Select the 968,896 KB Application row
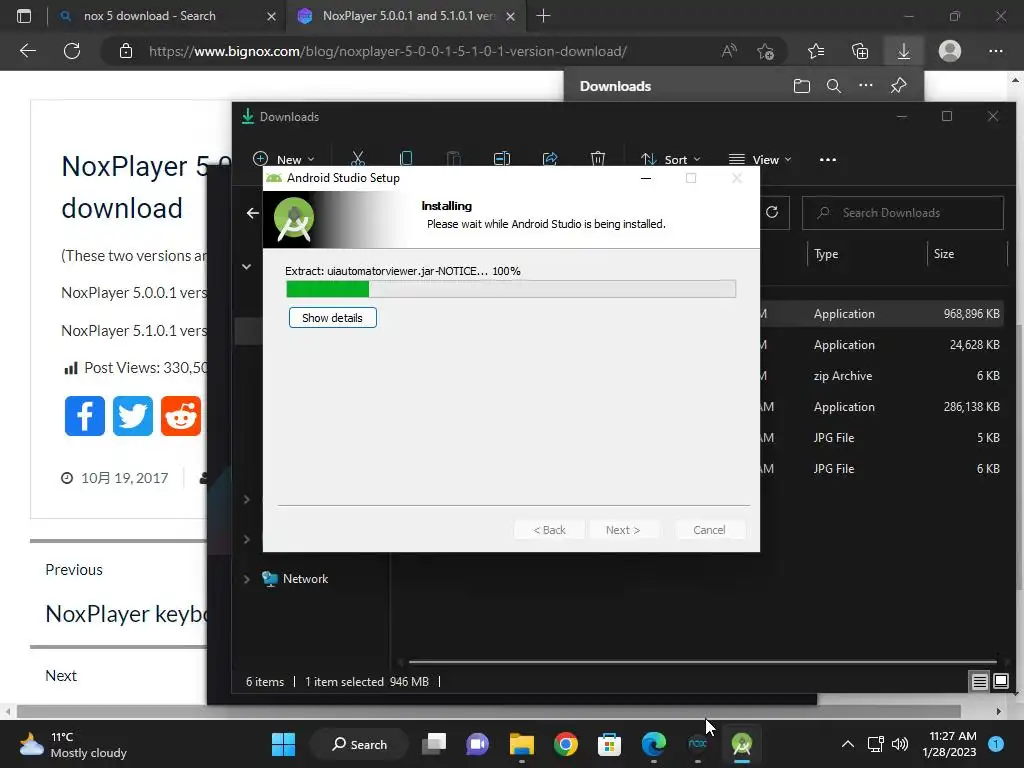 [882, 313]
